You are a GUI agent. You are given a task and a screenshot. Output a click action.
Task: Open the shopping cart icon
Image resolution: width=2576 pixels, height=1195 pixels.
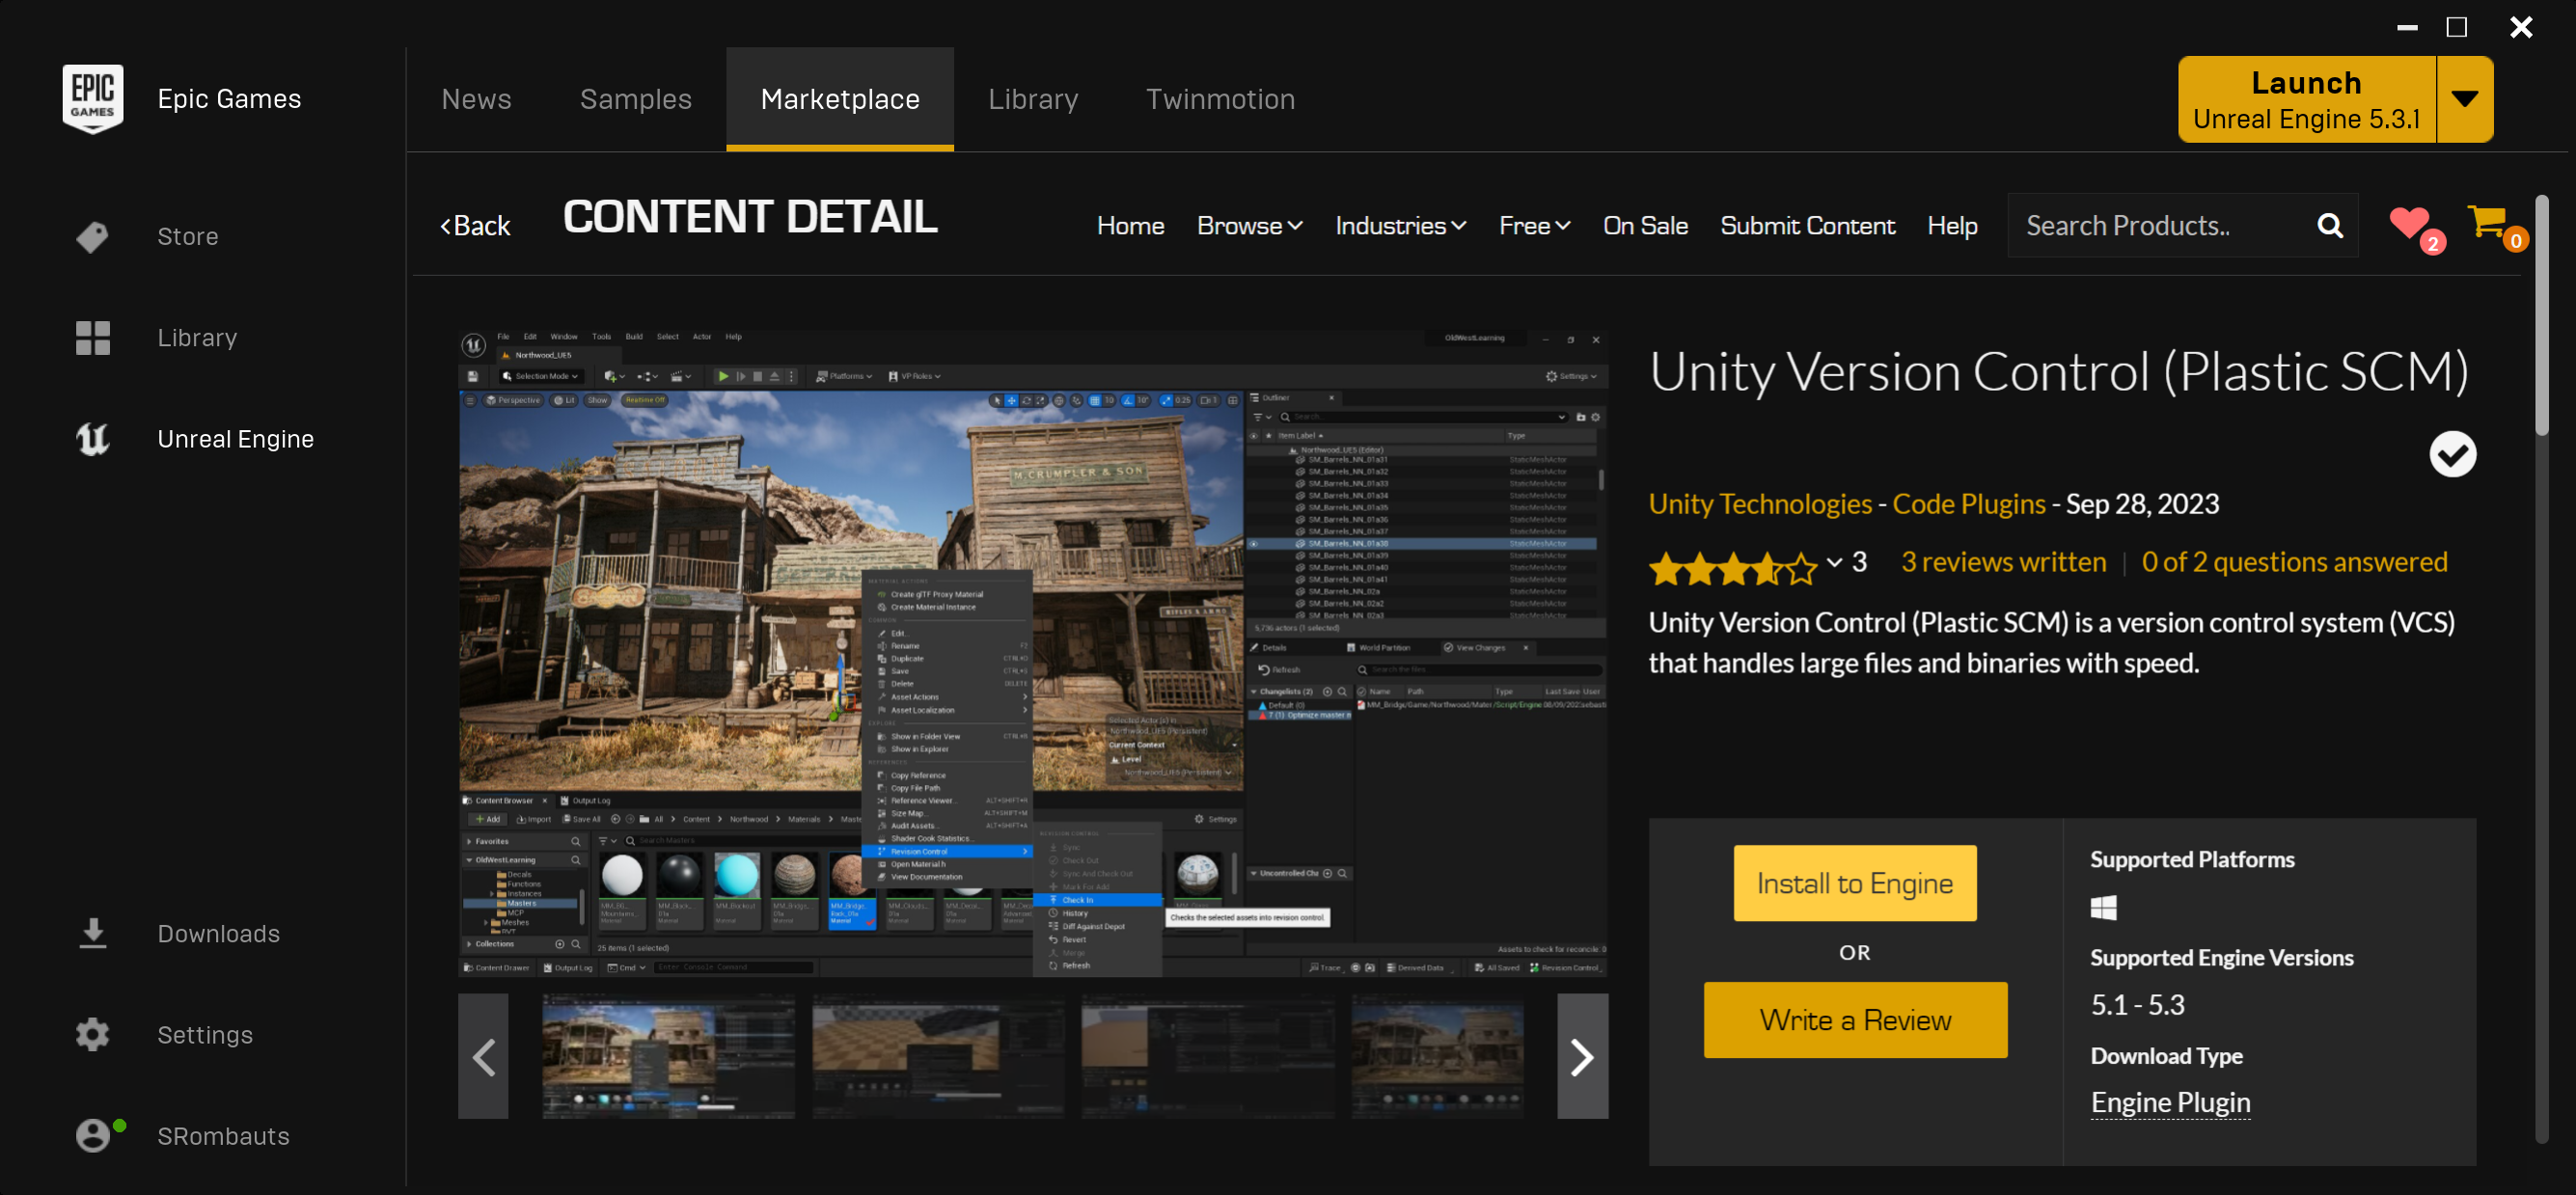(2487, 223)
